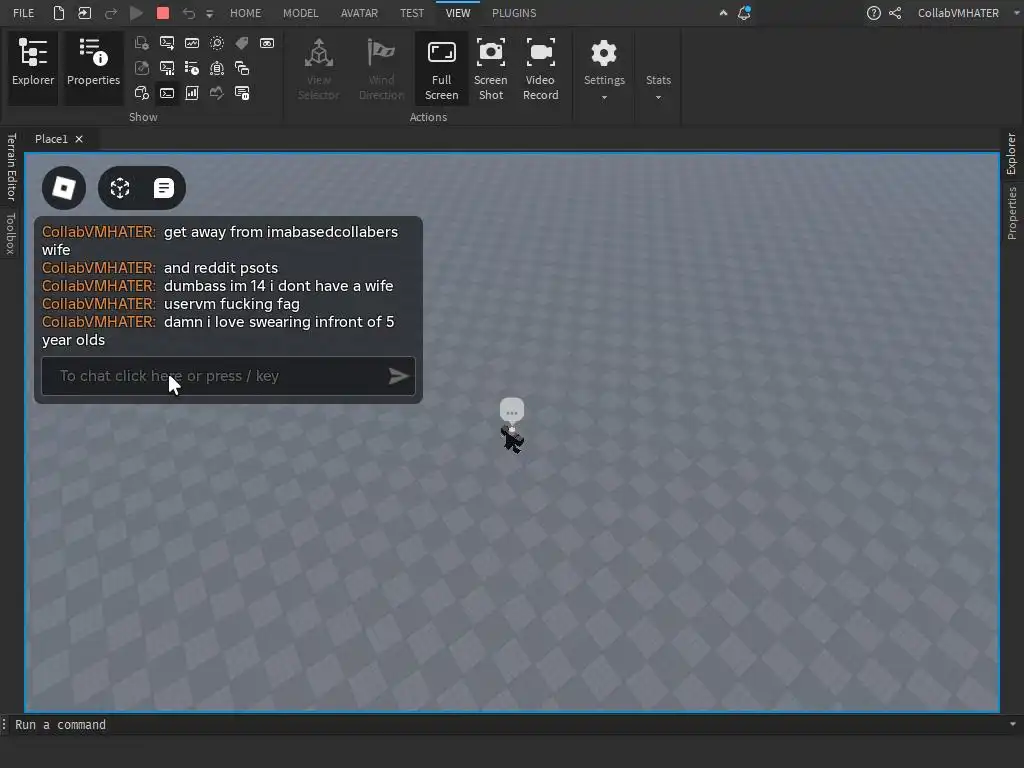Open the Terrain Editor side tab
The image size is (1024, 768).
click(11, 167)
